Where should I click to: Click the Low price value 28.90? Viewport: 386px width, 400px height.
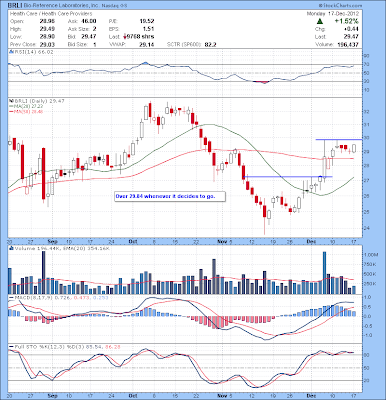(x=47, y=37)
